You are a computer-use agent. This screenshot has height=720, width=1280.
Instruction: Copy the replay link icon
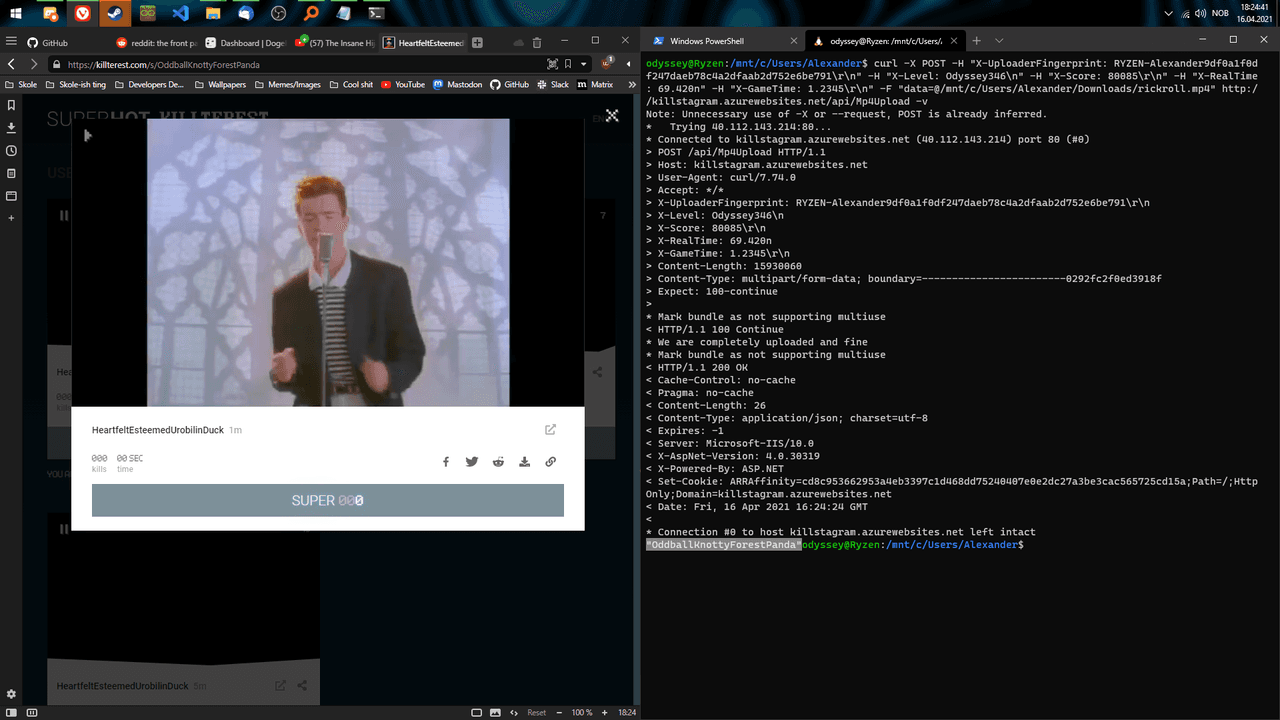click(550, 462)
